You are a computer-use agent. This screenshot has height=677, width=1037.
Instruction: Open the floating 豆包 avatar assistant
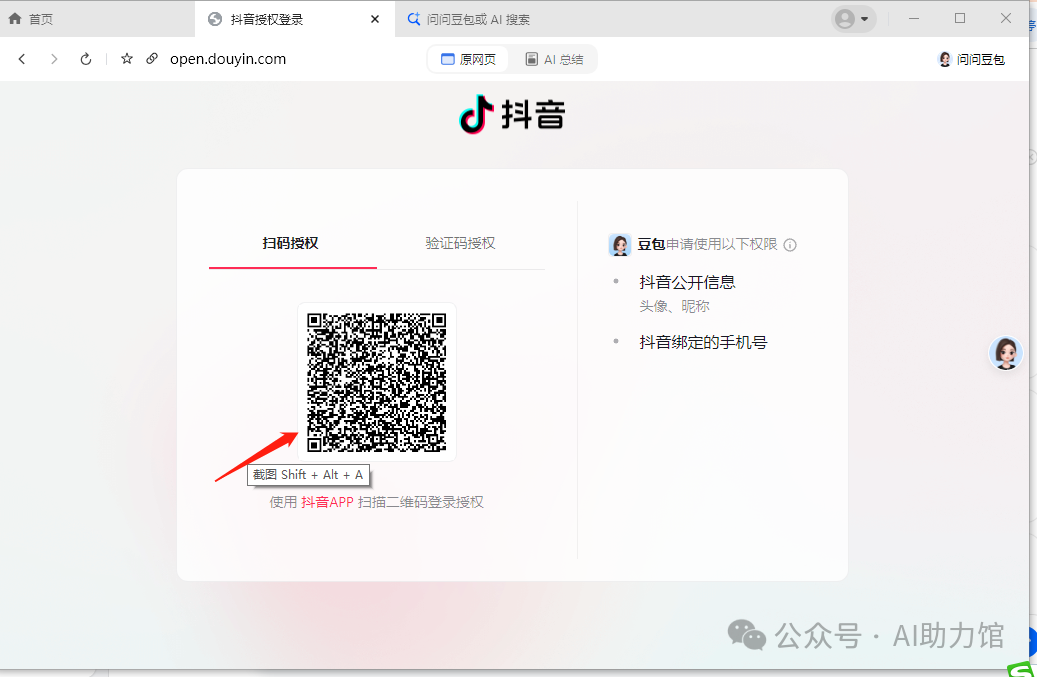[x=1006, y=353]
